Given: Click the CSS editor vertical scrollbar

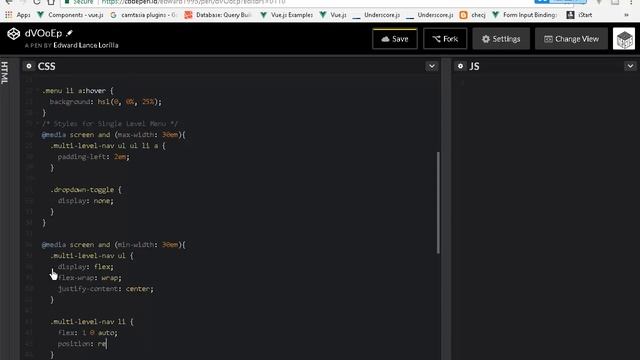Looking at the screenshot, I should [x=438, y=202].
